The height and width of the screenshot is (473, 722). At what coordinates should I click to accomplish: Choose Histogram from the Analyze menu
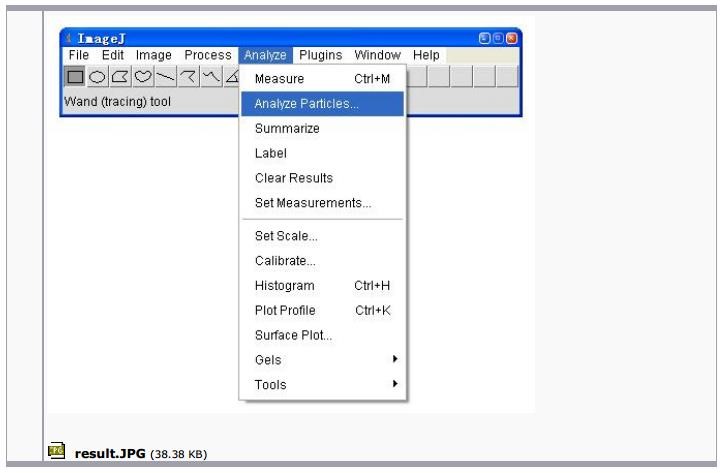pyautogui.click(x=322, y=286)
